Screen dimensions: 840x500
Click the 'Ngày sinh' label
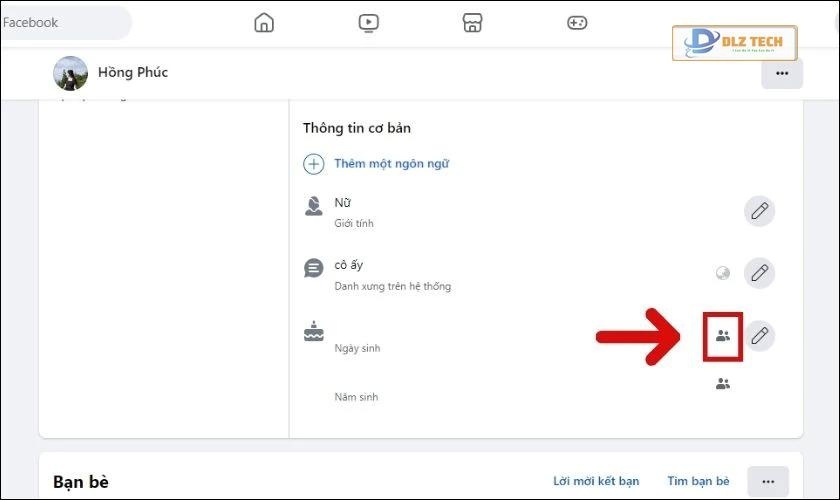click(357, 348)
